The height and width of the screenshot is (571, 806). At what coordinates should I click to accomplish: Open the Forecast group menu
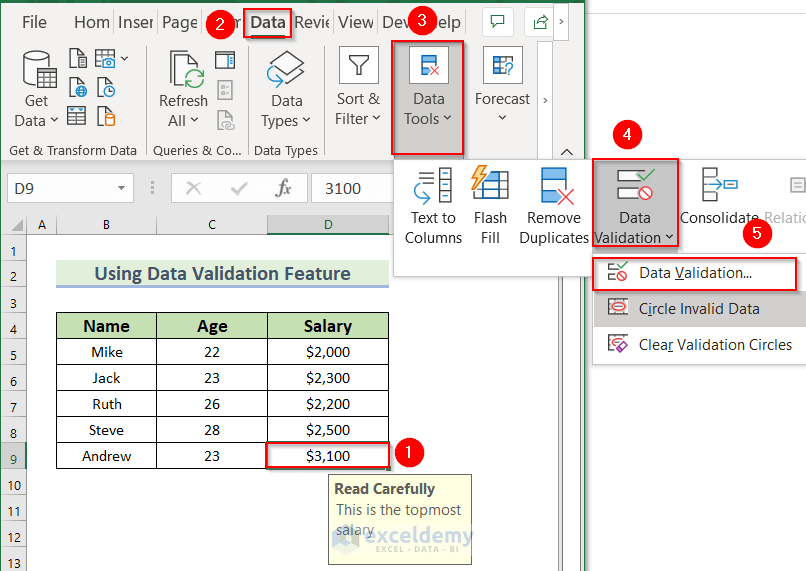point(502,86)
